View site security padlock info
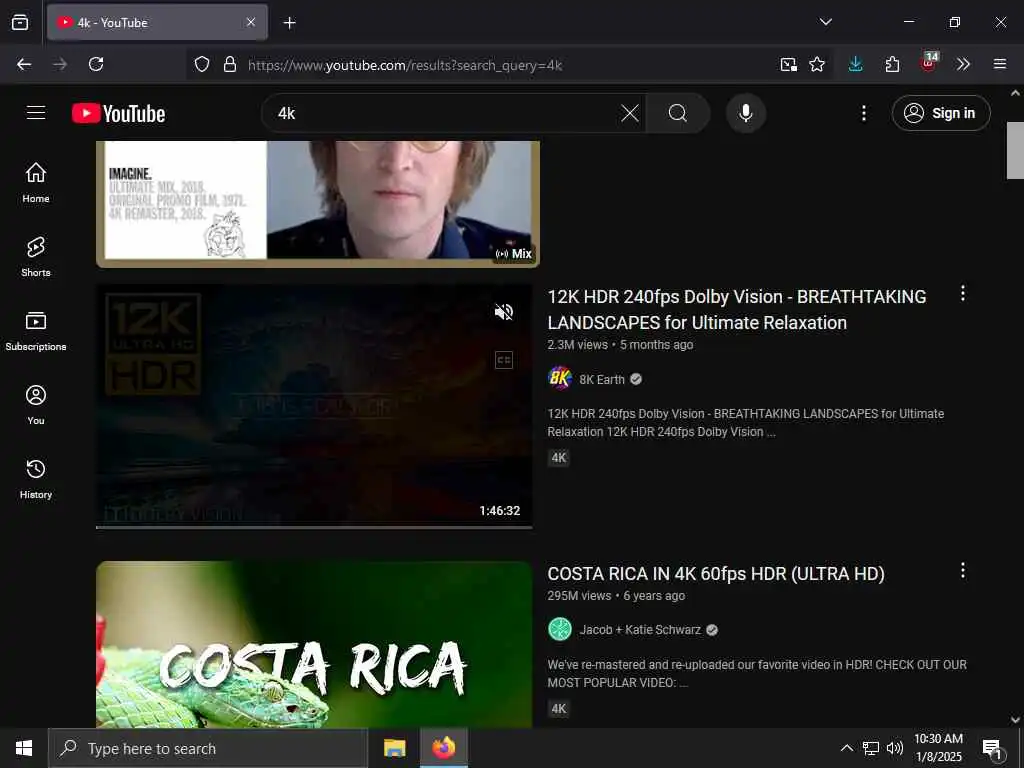 coord(230,64)
